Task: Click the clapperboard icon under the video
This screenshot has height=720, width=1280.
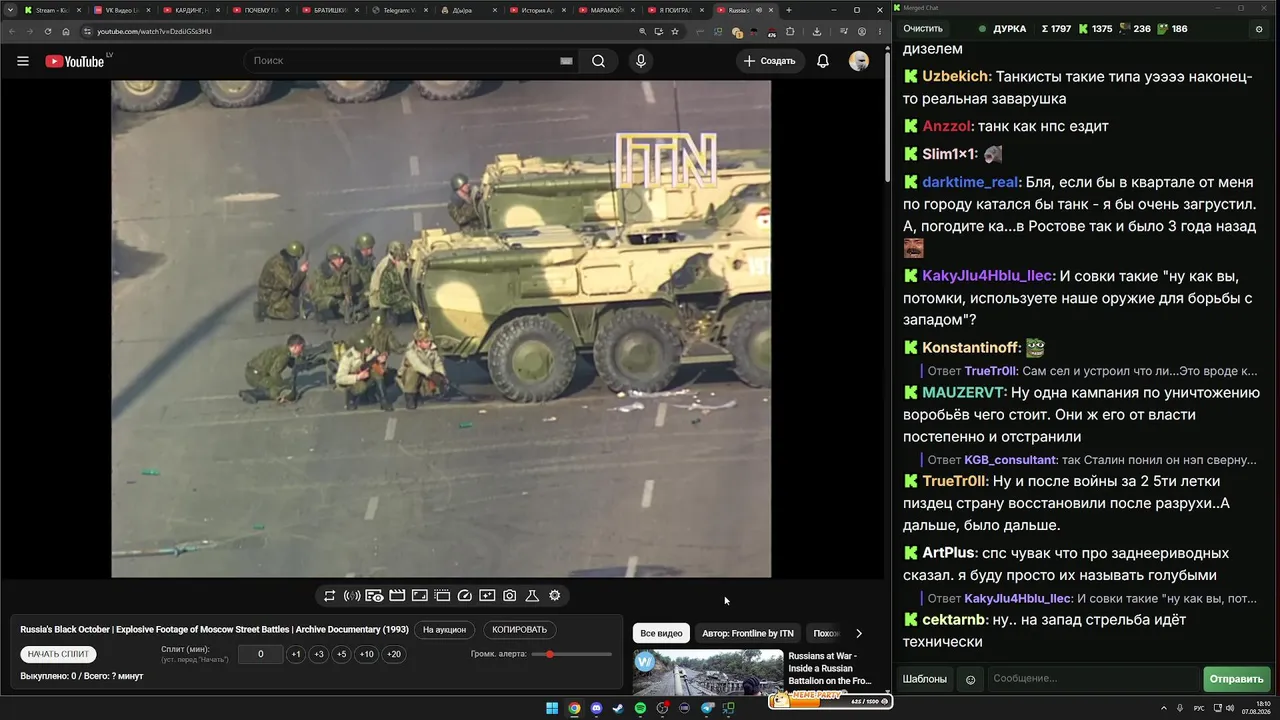Action: 397,596
